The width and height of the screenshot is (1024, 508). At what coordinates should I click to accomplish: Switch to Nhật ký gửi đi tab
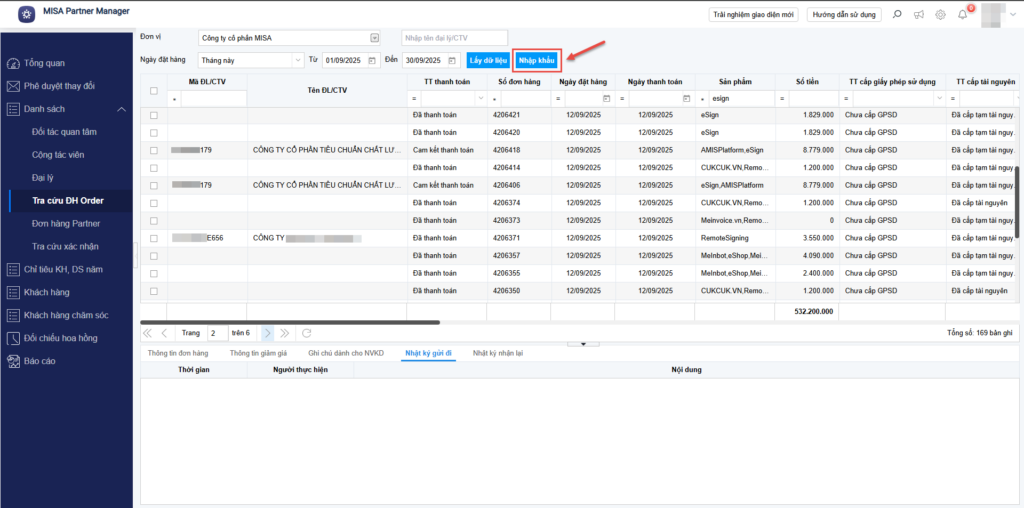coord(428,353)
